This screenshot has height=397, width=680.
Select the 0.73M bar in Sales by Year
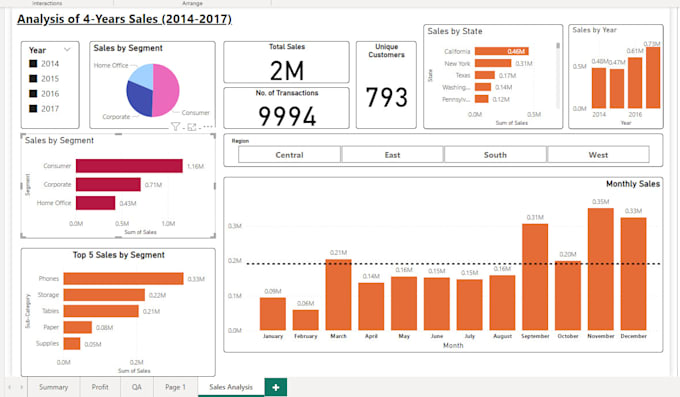(x=653, y=78)
